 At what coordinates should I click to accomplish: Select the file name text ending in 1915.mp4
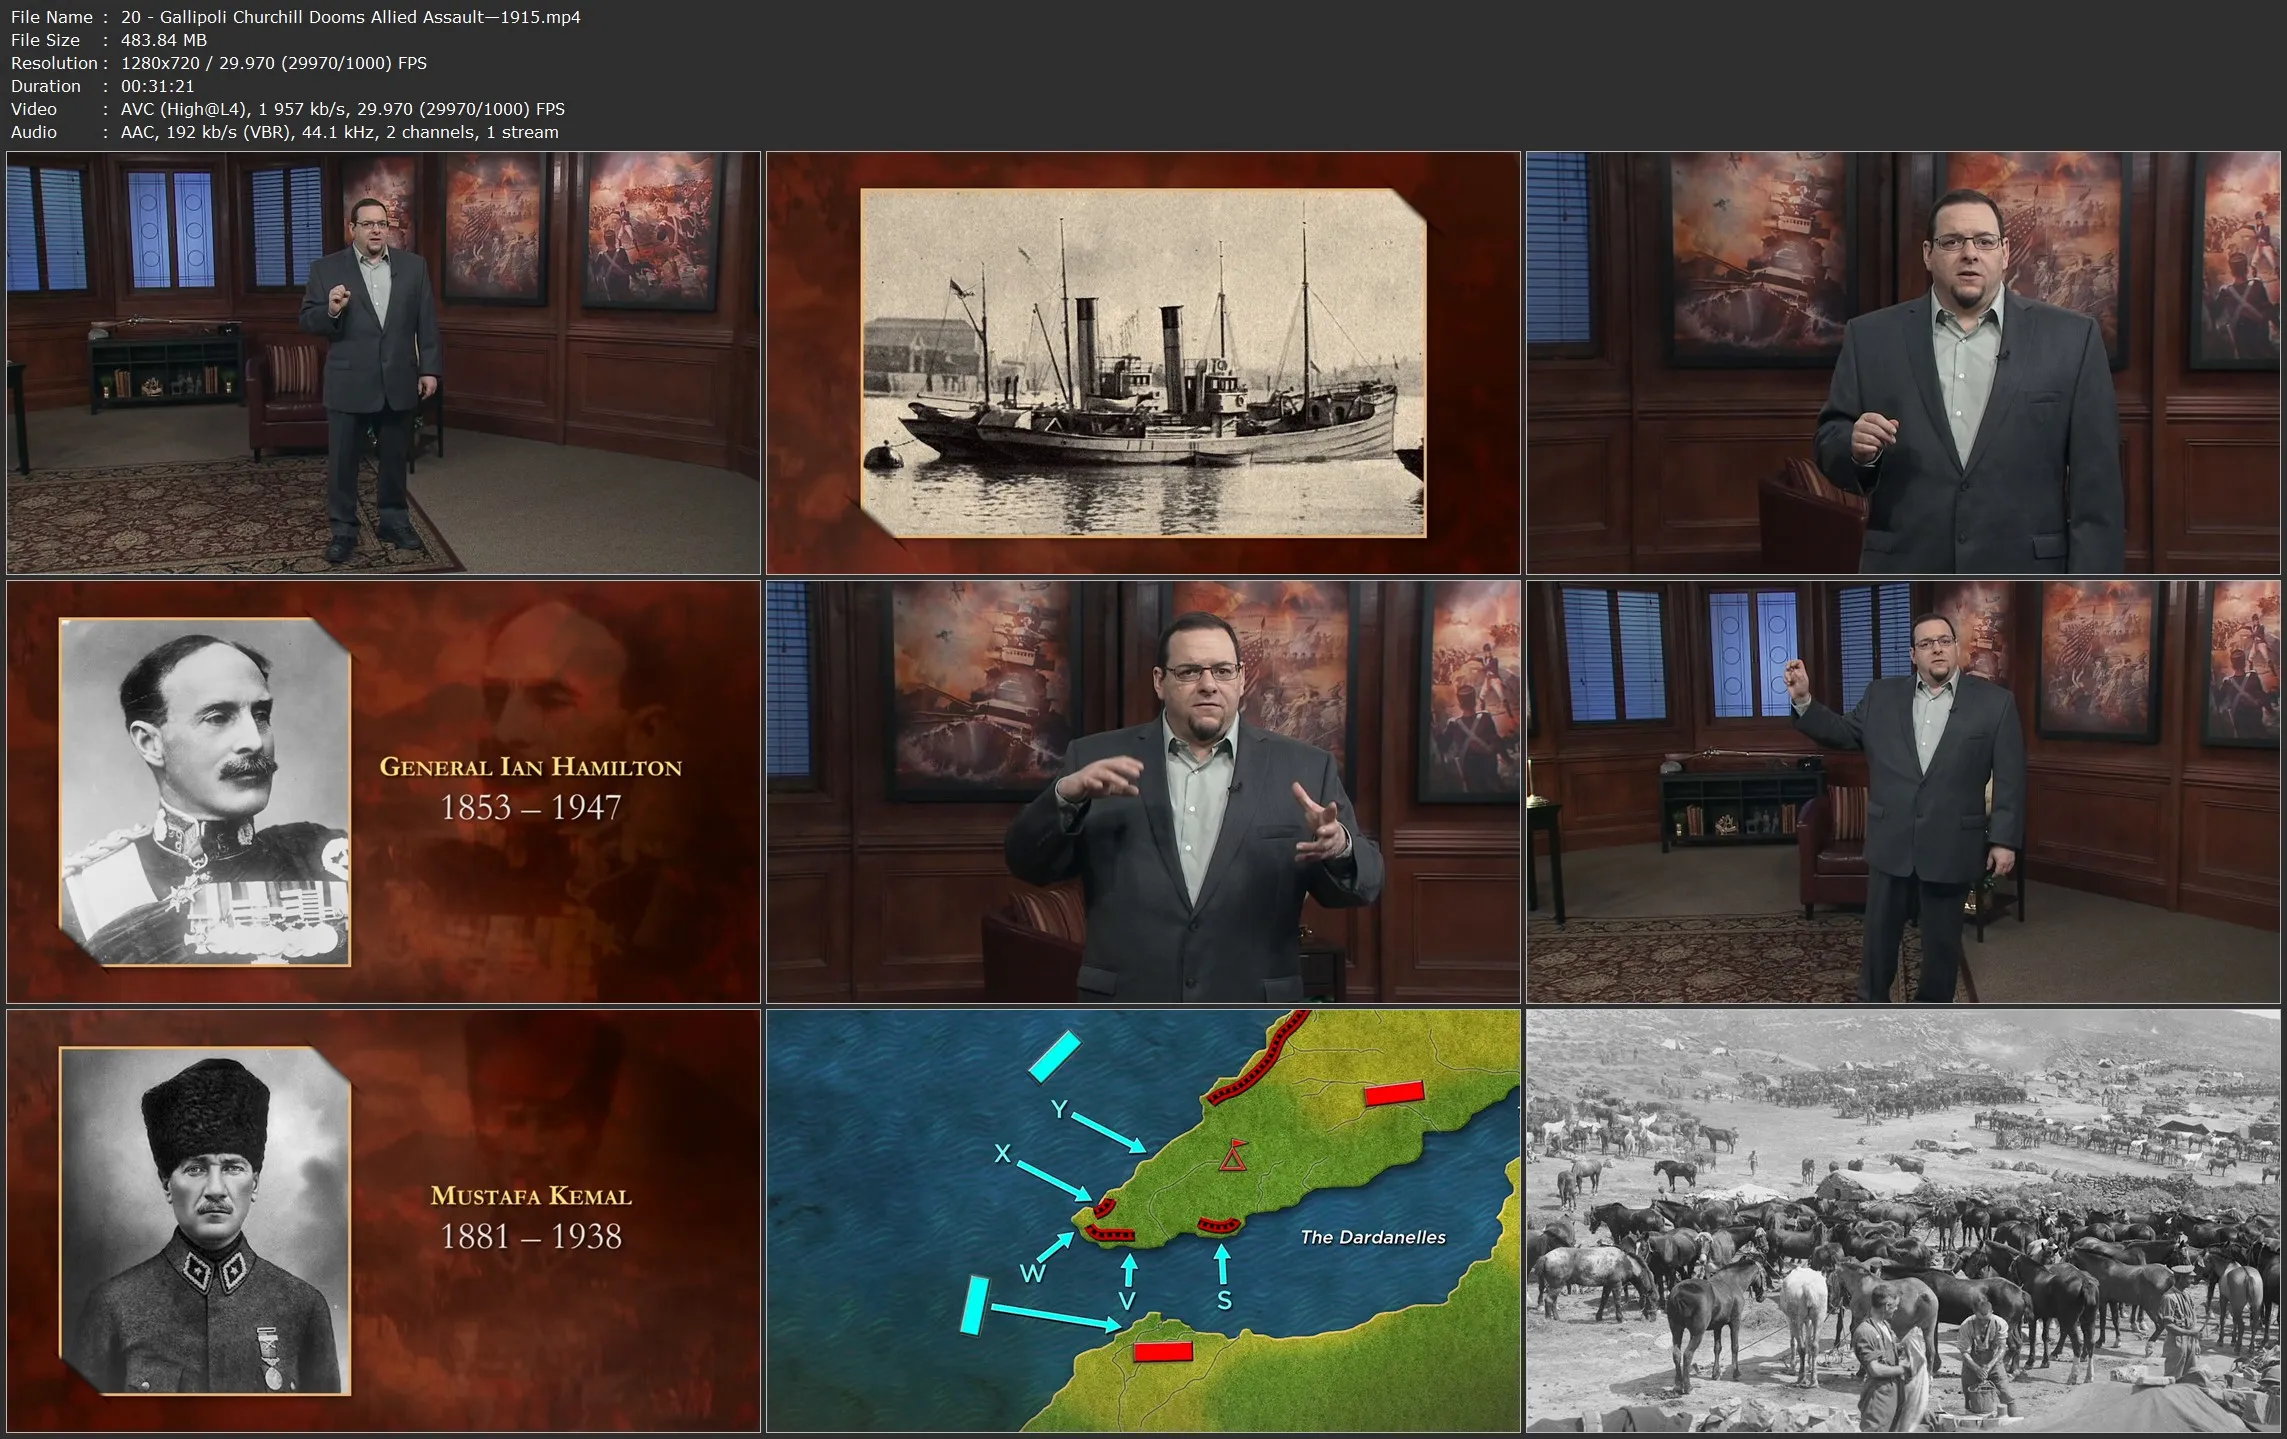351,17
